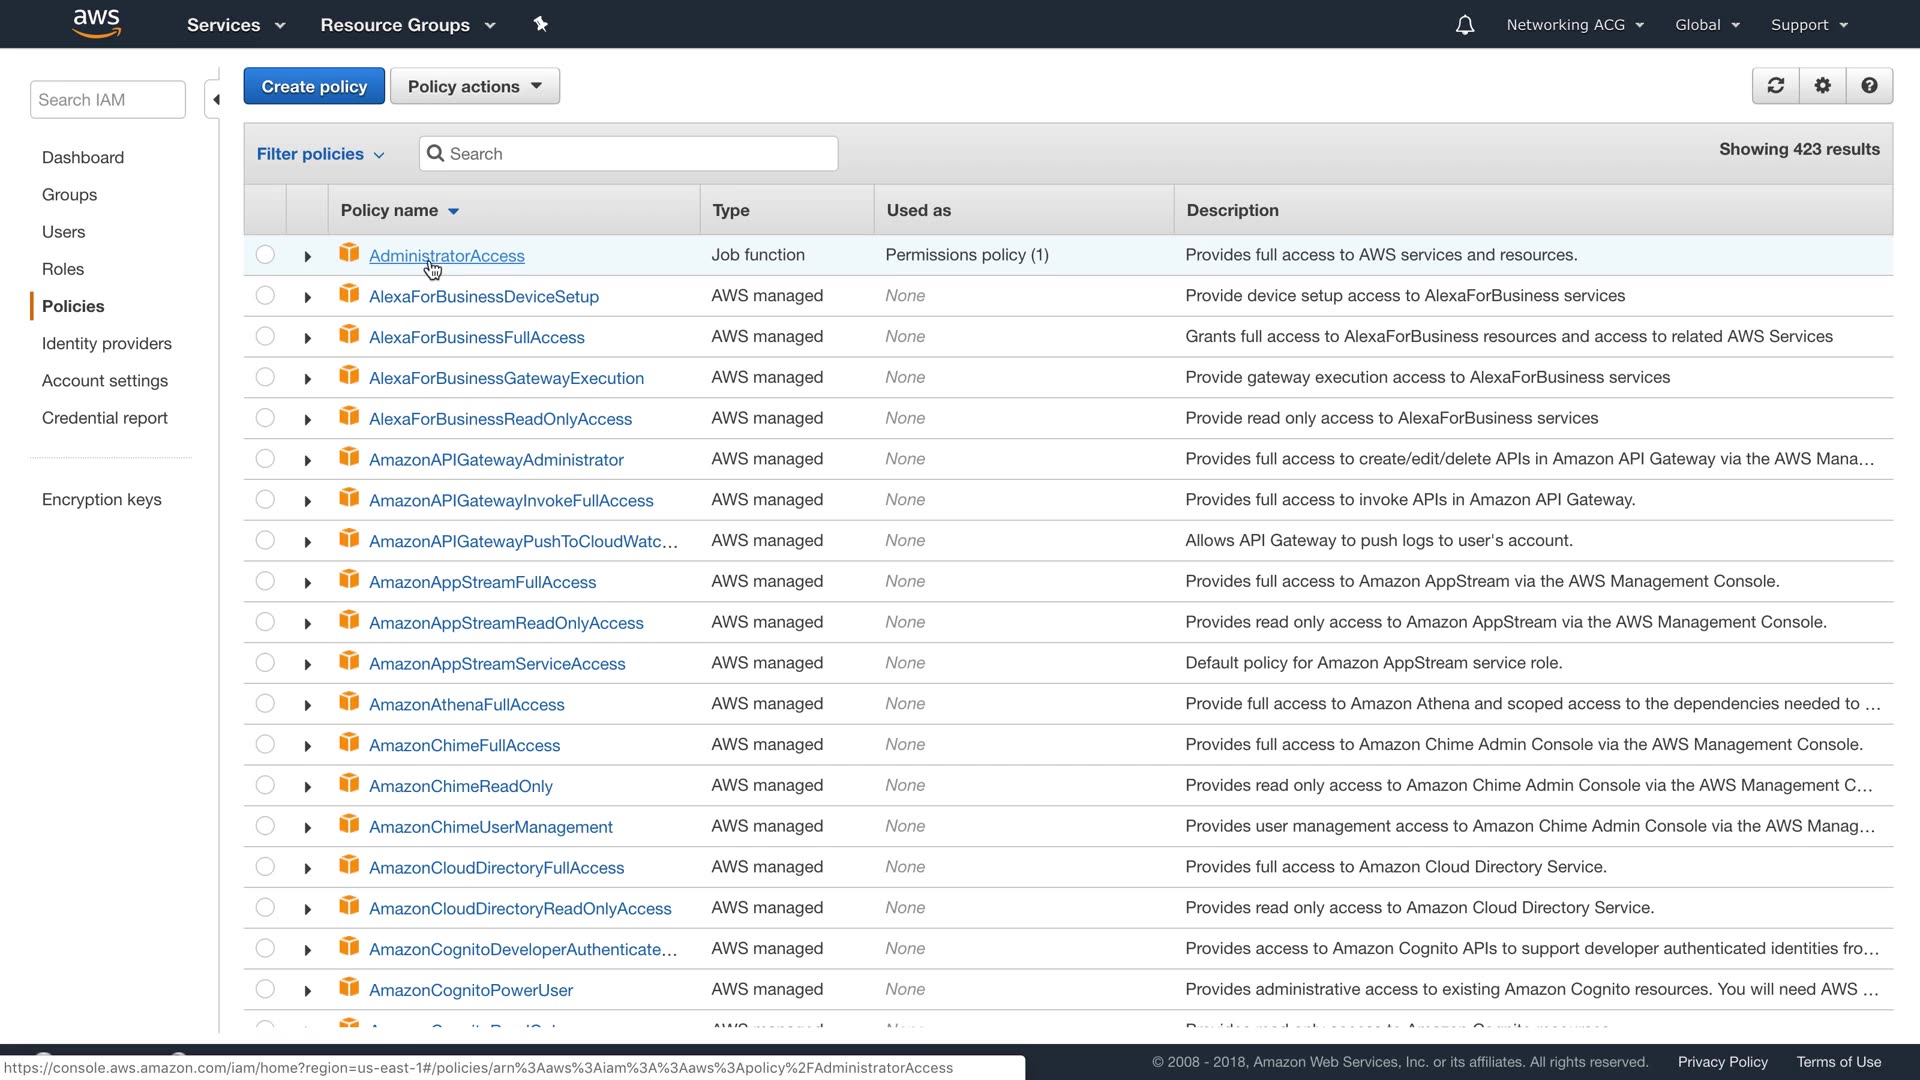Click the AmazonAthenaFullAccess policy box icon
The width and height of the screenshot is (1920, 1080).
pyautogui.click(x=349, y=703)
